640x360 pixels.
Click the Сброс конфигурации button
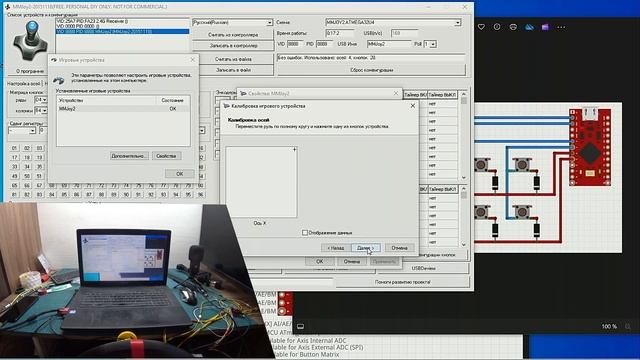tap(371, 70)
